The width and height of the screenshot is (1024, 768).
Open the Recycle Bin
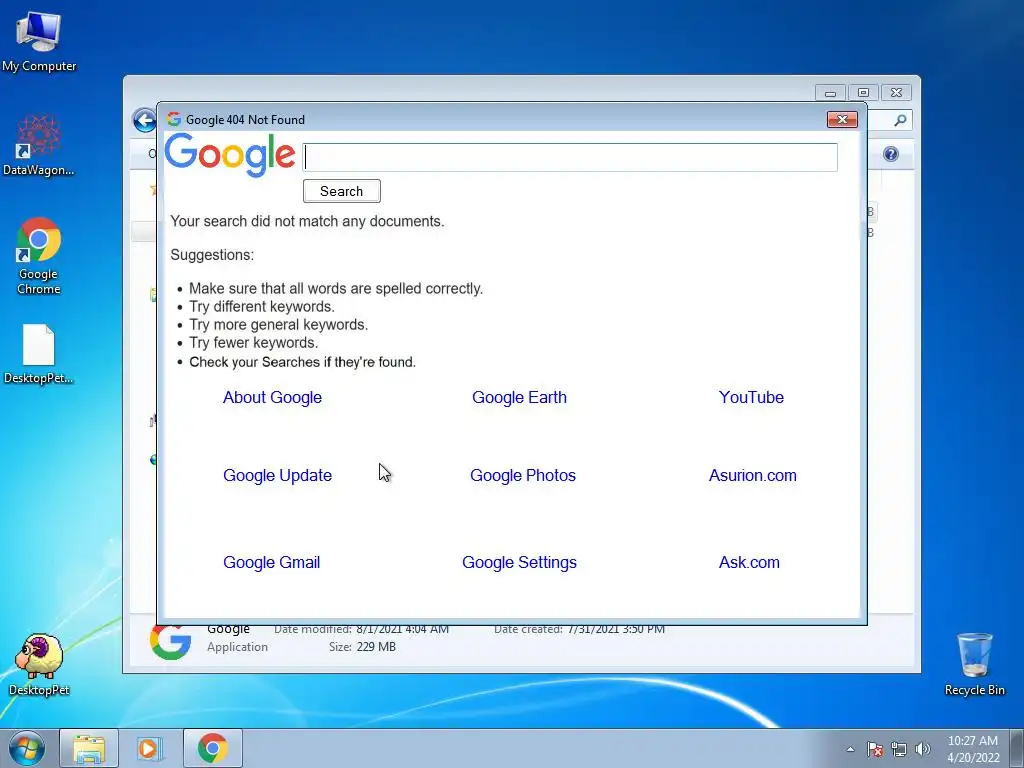974,664
